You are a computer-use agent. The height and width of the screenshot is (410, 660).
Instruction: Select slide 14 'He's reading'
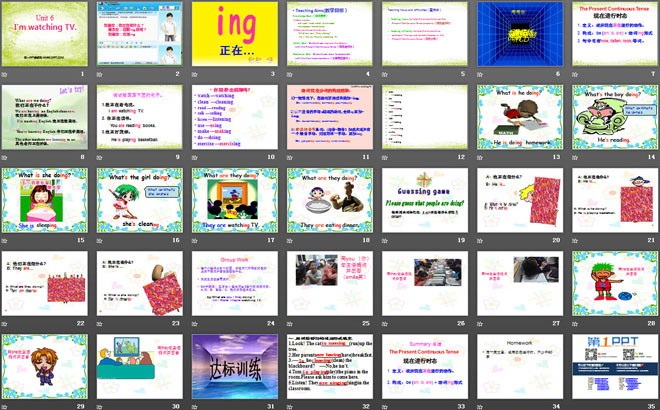pyautogui.click(x=615, y=117)
